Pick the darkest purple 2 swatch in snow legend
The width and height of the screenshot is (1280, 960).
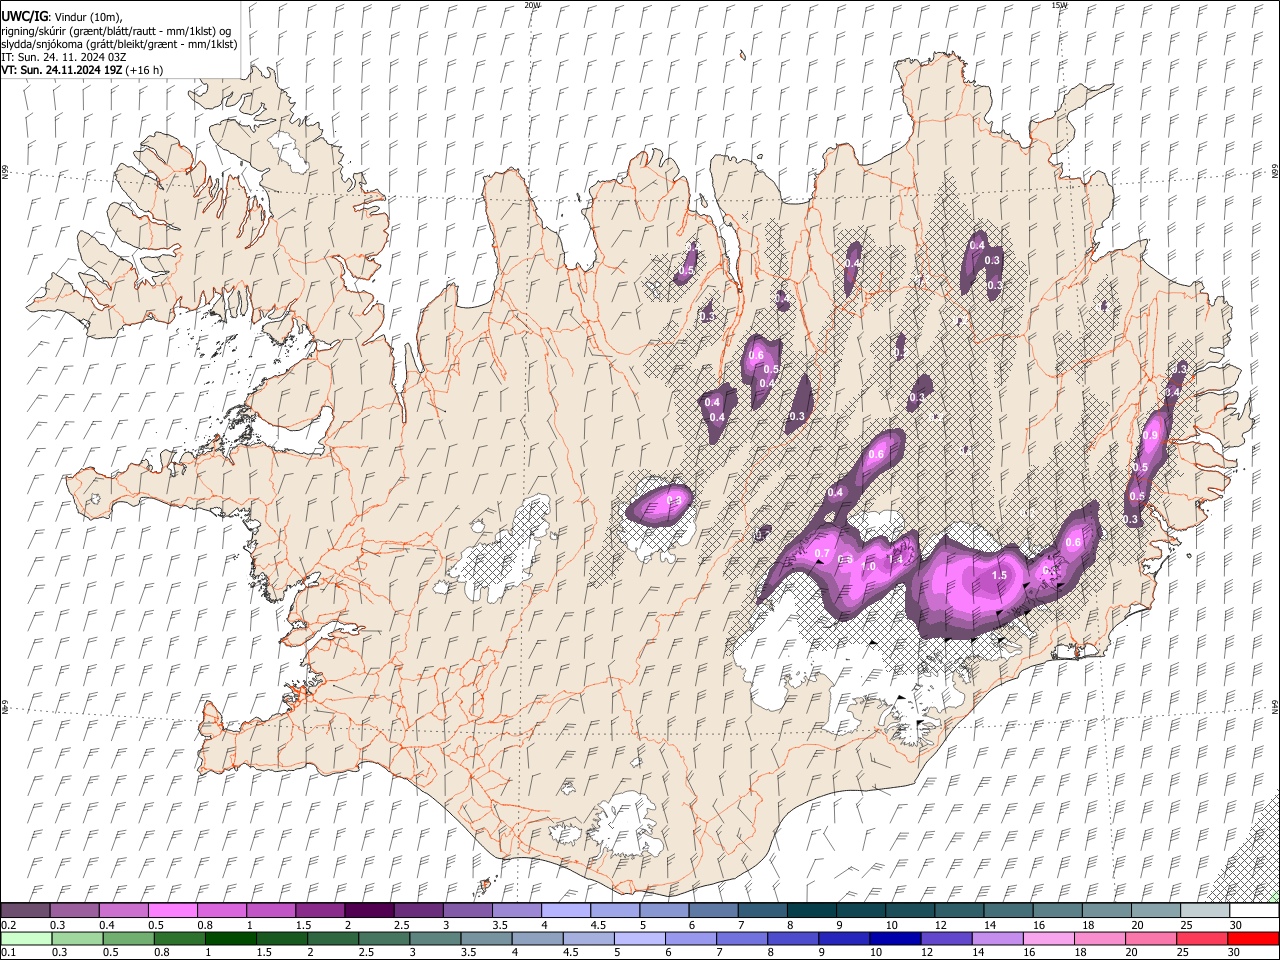(x=369, y=910)
